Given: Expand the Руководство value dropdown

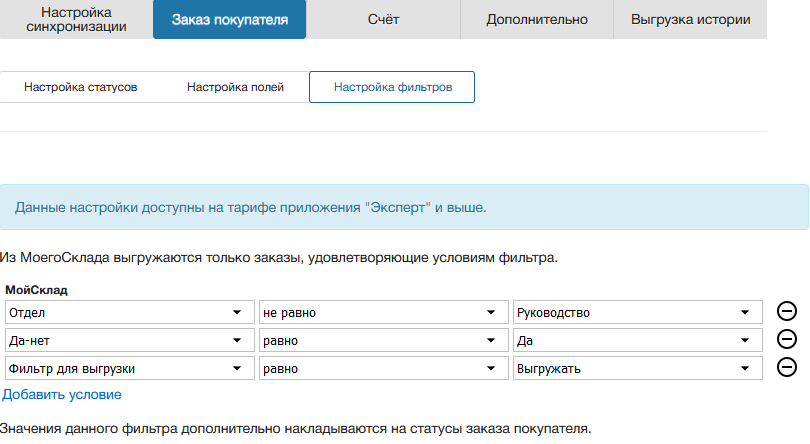Looking at the screenshot, I should (636, 313).
